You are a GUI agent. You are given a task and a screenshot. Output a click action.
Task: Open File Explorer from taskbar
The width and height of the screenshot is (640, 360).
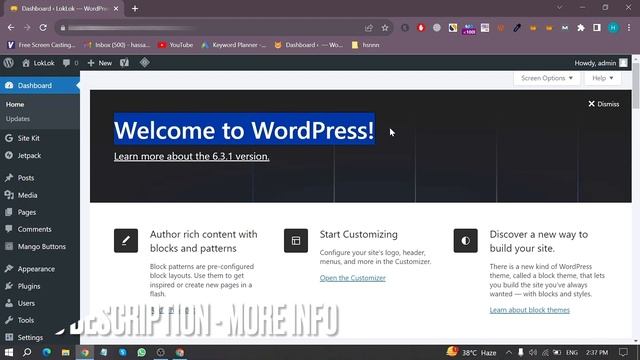click(x=65, y=352)
